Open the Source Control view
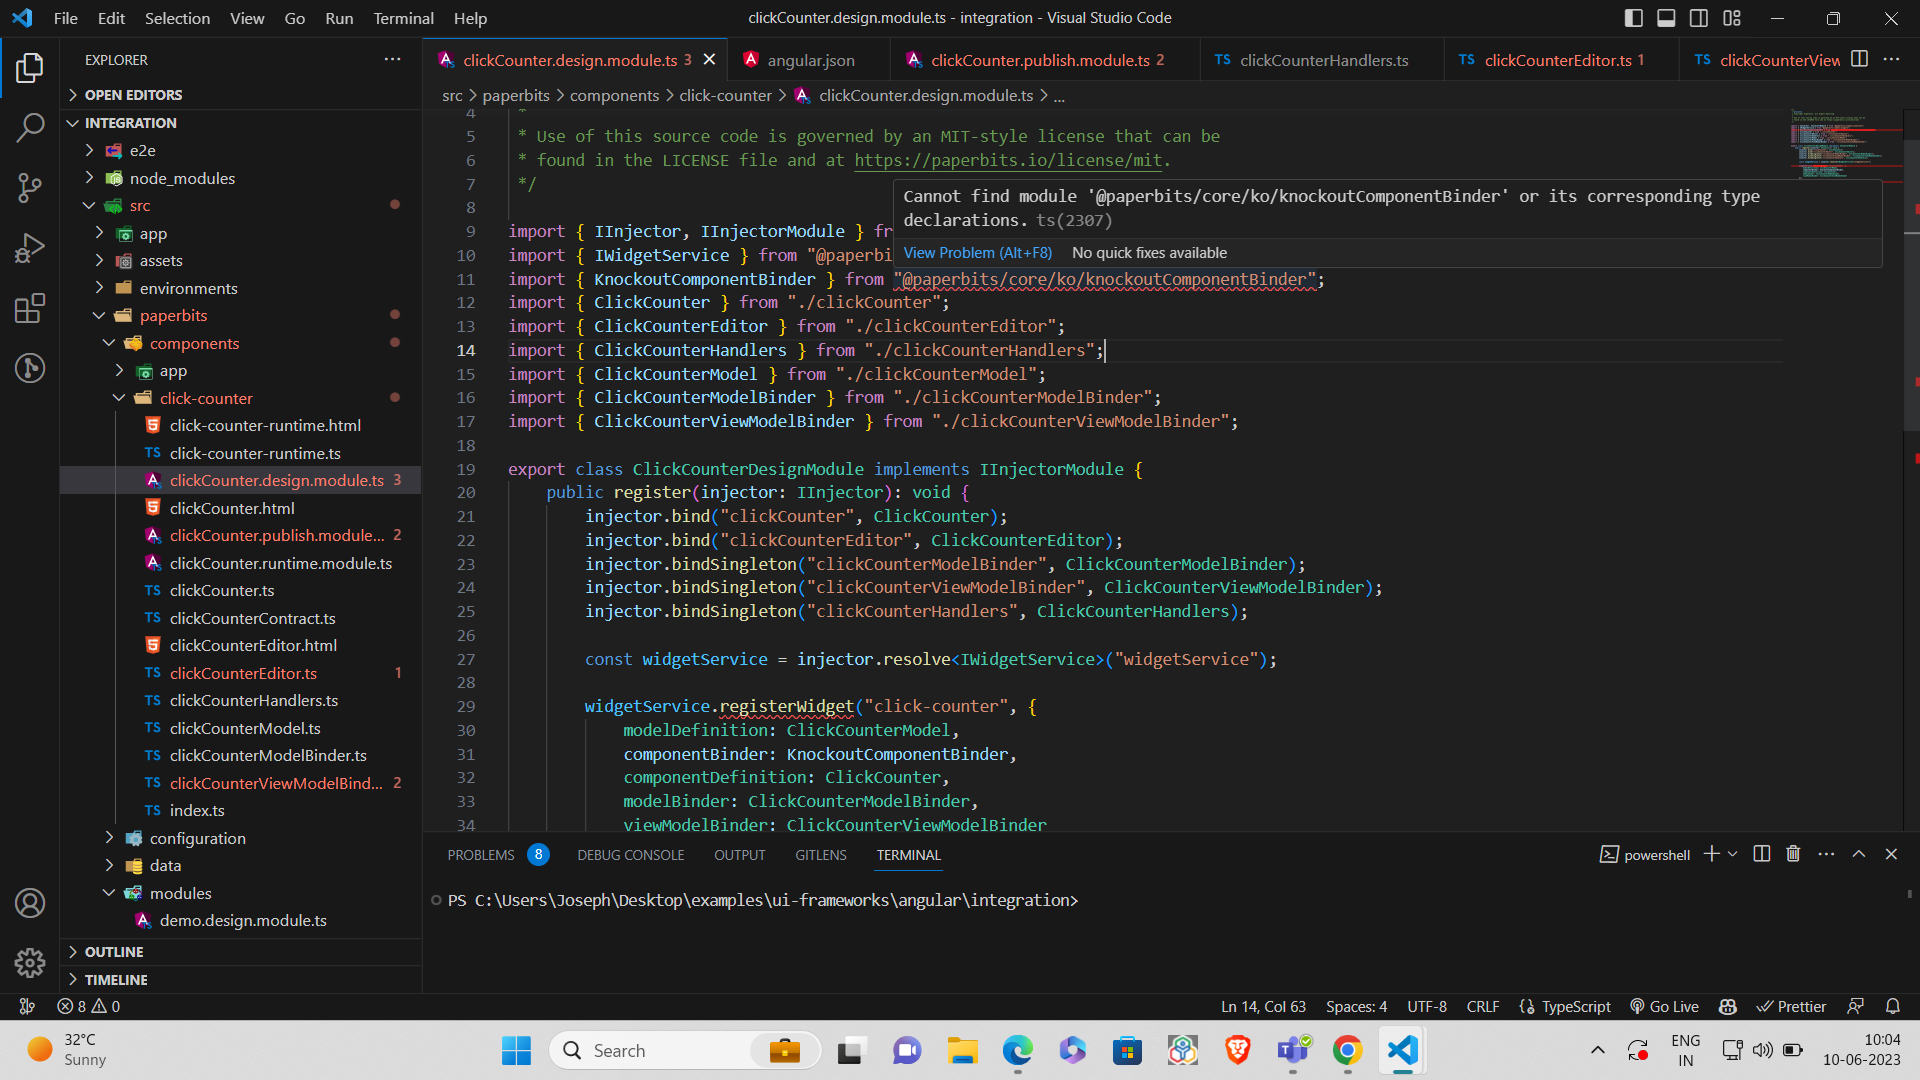 pos(30,188)
